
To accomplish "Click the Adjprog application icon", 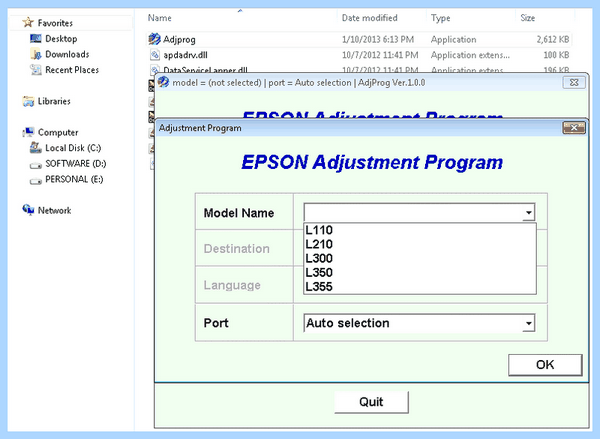I will coord(154,39).
